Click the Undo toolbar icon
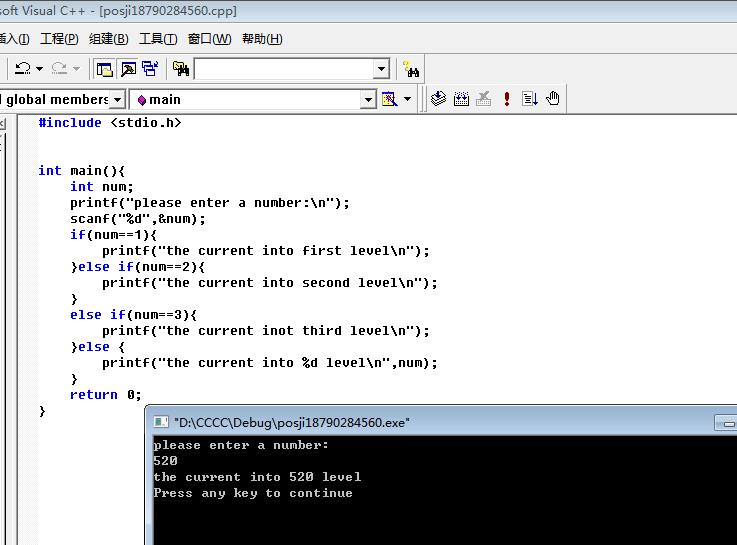Screen dimensions: 737x545 point(23,69)
